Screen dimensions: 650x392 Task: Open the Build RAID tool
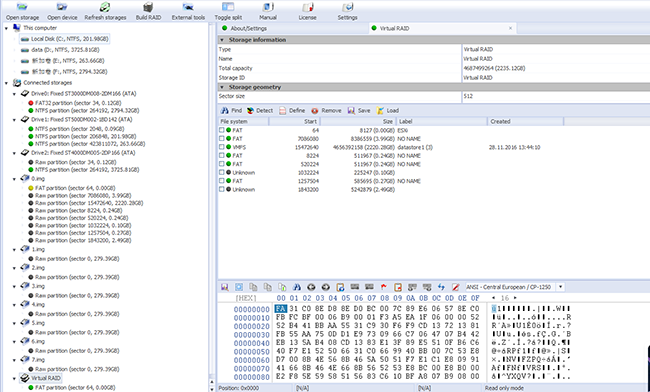pos(148,7)
